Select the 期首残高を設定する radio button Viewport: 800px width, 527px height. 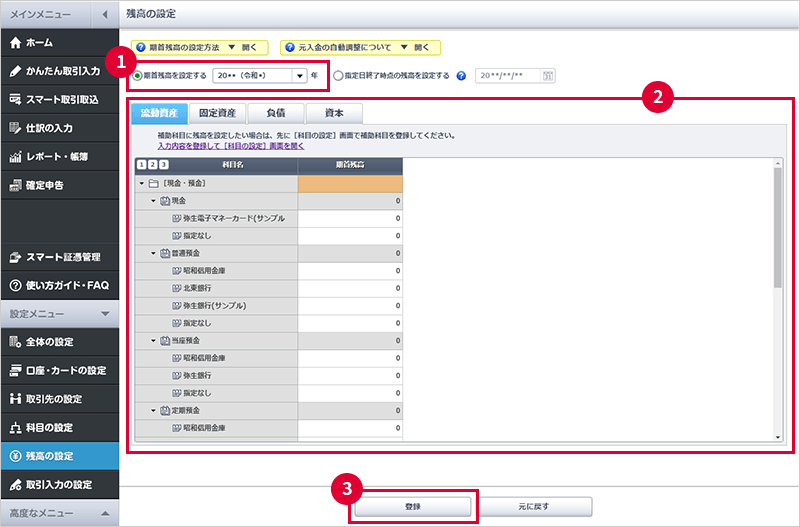pyautogui.click(x=137, y=75)
